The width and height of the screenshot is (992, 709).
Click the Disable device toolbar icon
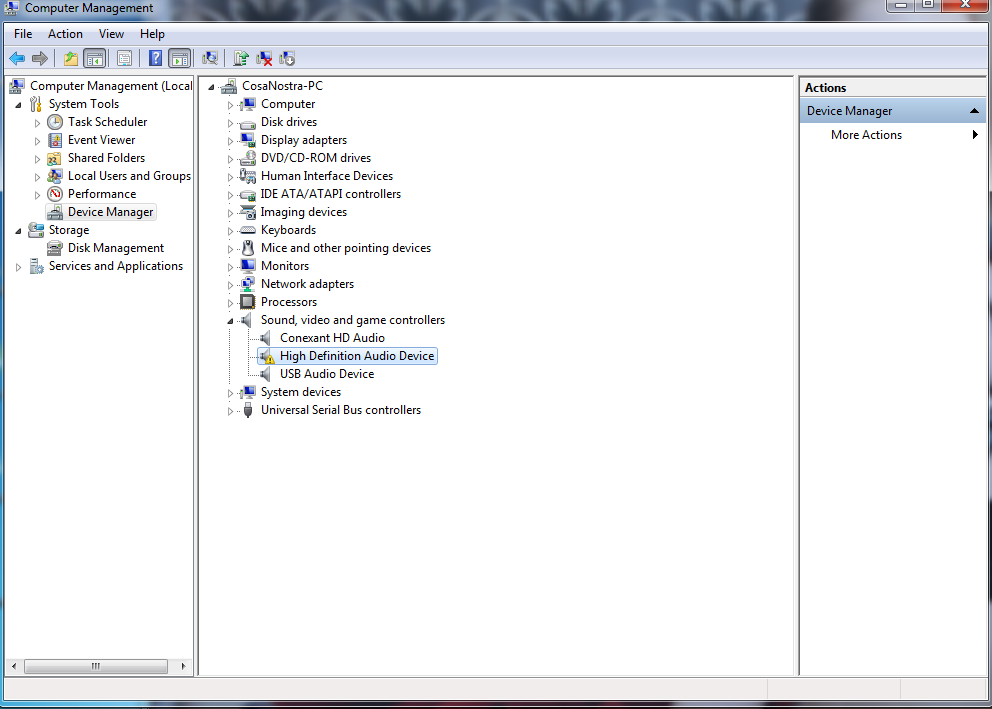click(x=287, y=58)
